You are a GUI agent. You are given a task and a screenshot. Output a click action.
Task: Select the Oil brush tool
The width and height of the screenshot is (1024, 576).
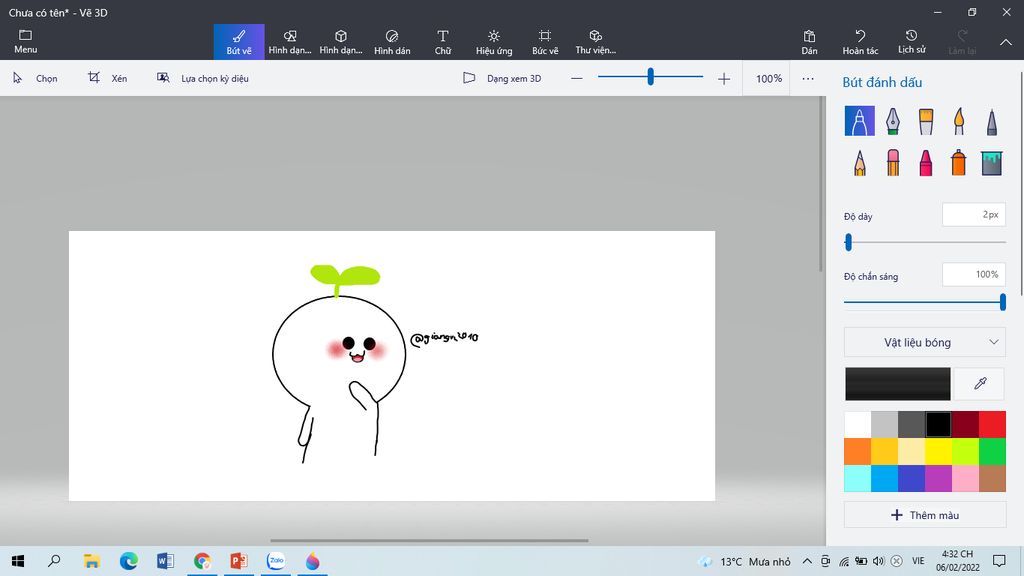pos(925,121)
